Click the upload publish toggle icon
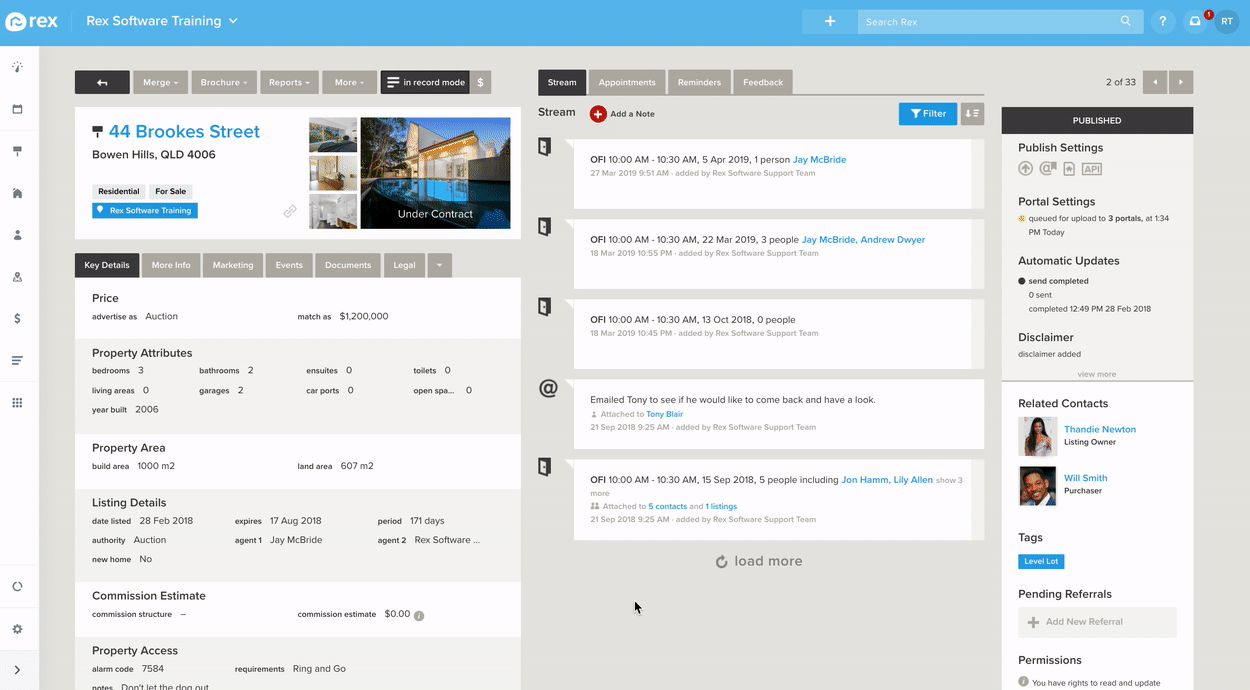Screen dimensions: 1250x690 click(x=1025, y=168)
